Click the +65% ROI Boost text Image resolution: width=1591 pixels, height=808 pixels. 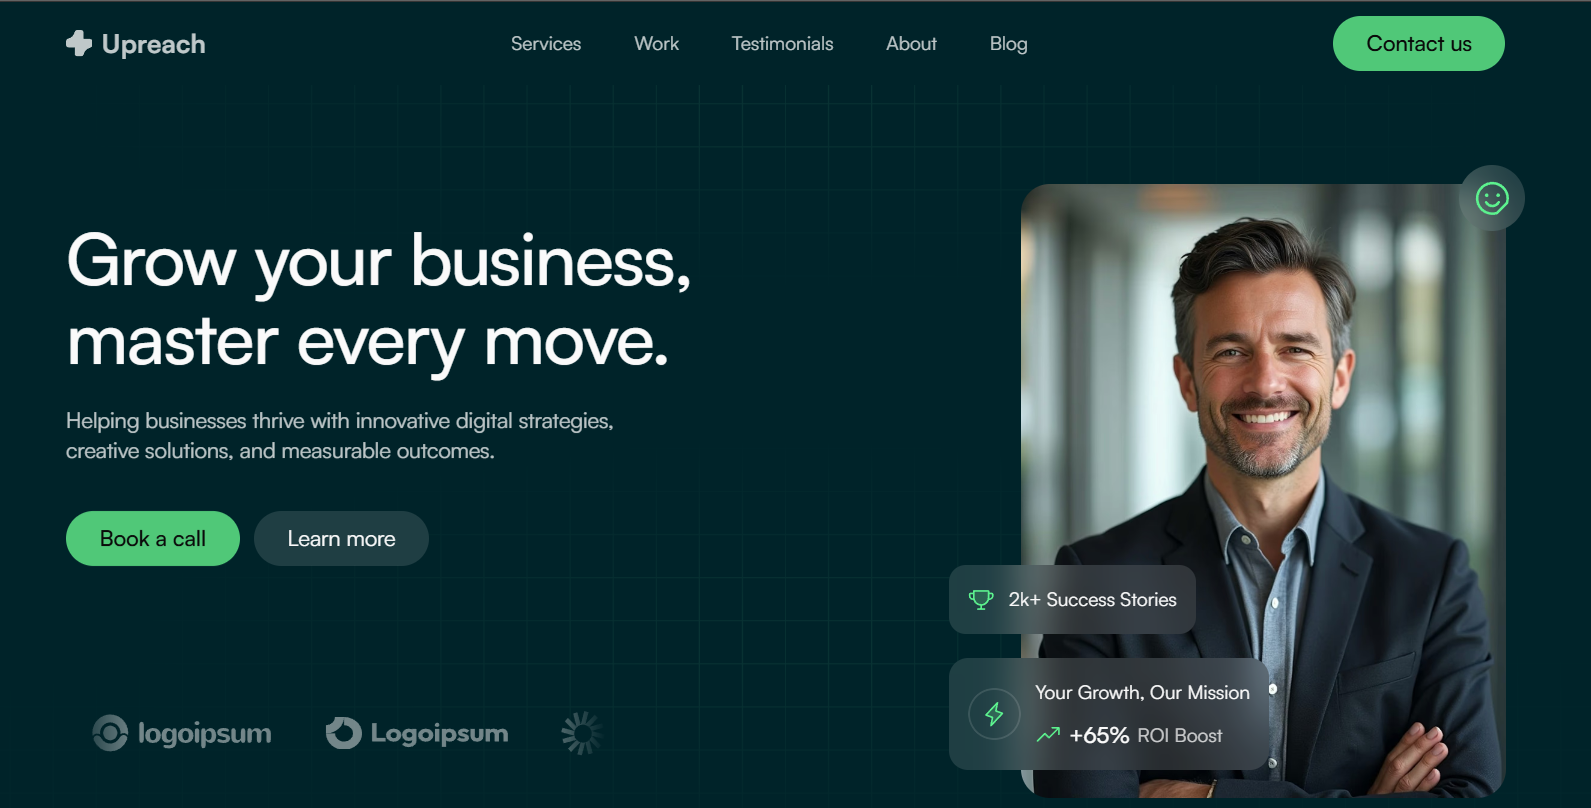pos(1146,735)
